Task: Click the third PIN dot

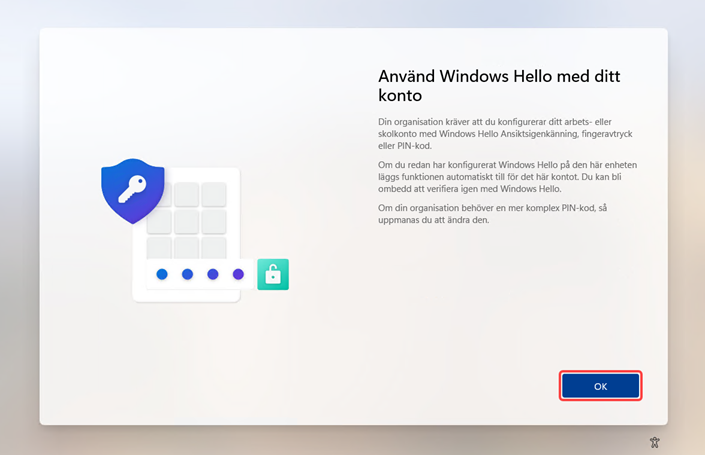Action: [212, 274]
